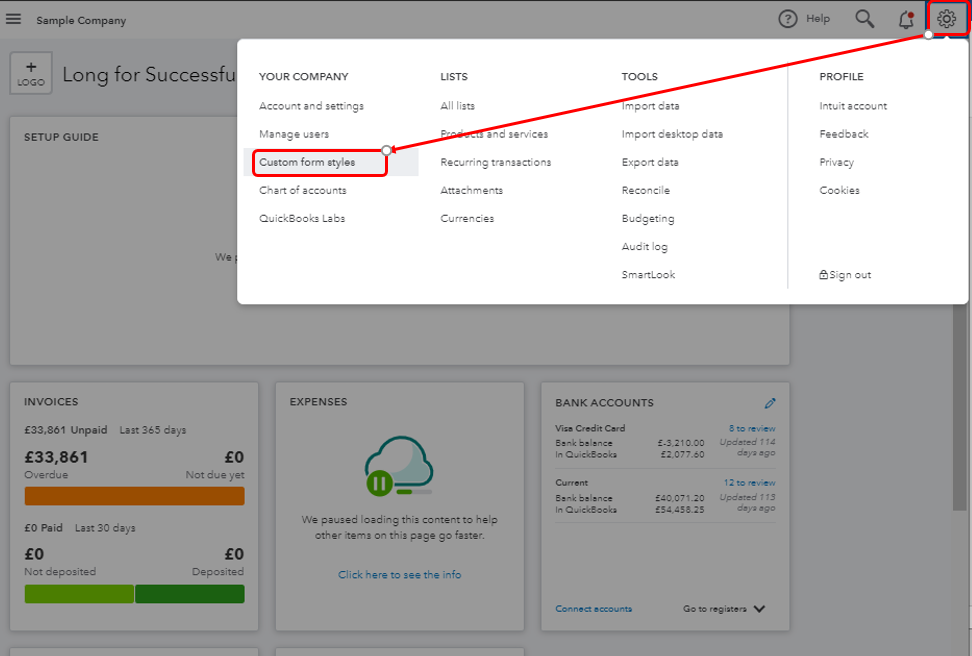972x656 pixels.
Task: Click the £33,861 Unpaid summary text
Action: click(x=66, y=430)
